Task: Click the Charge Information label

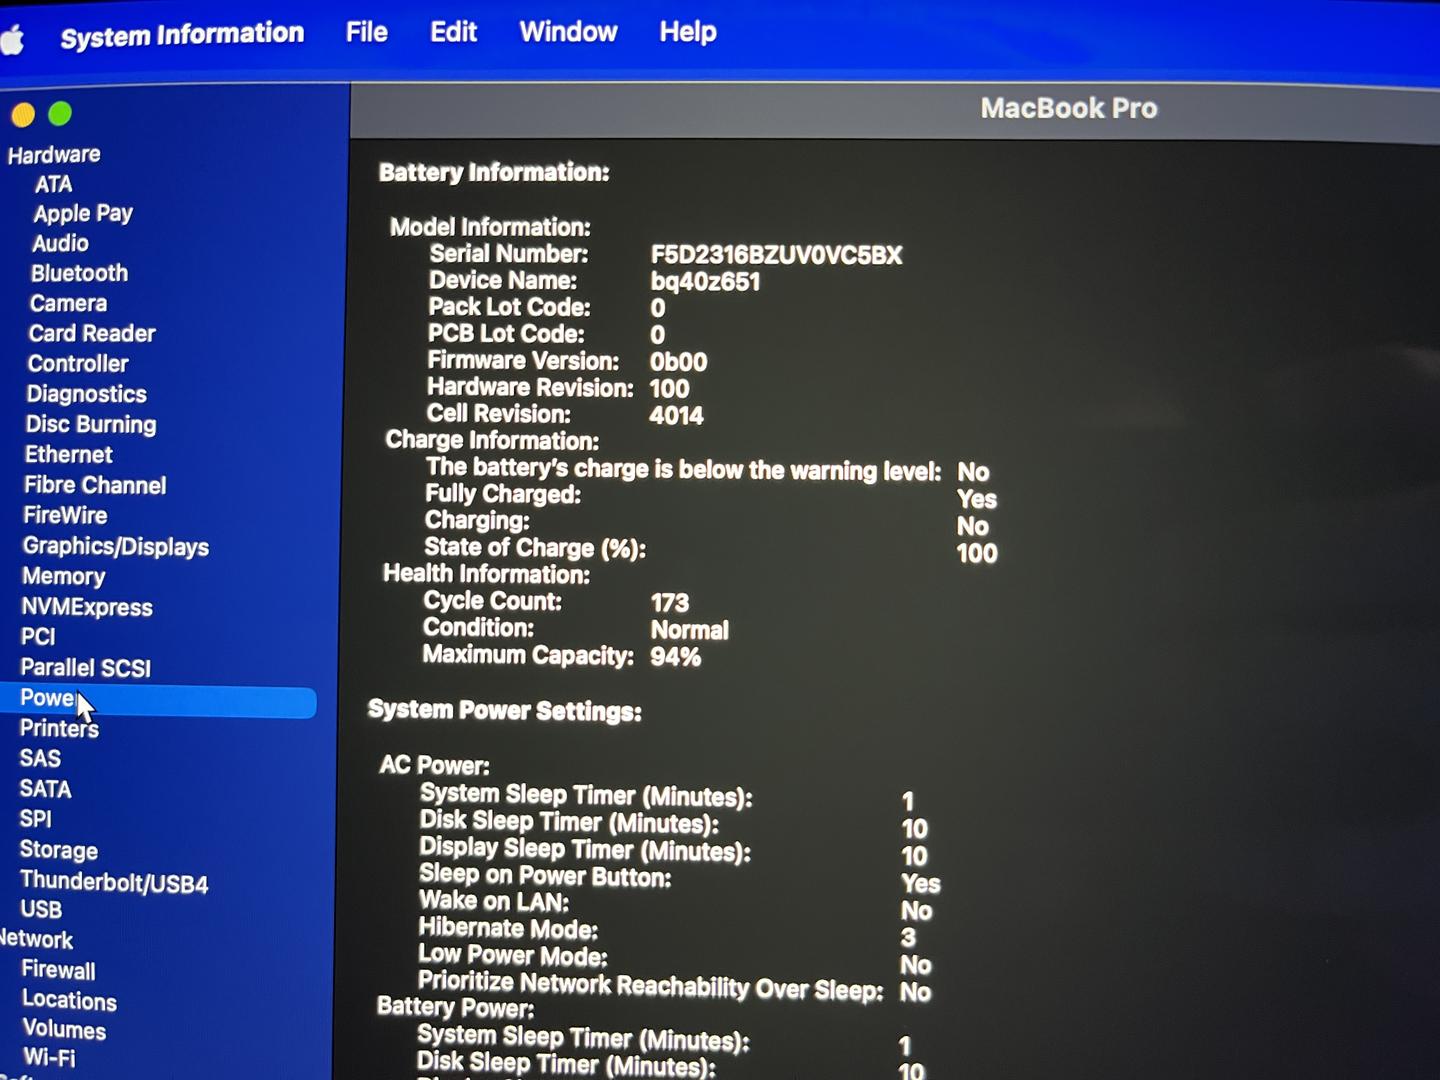Action: (x=492, y=441)
